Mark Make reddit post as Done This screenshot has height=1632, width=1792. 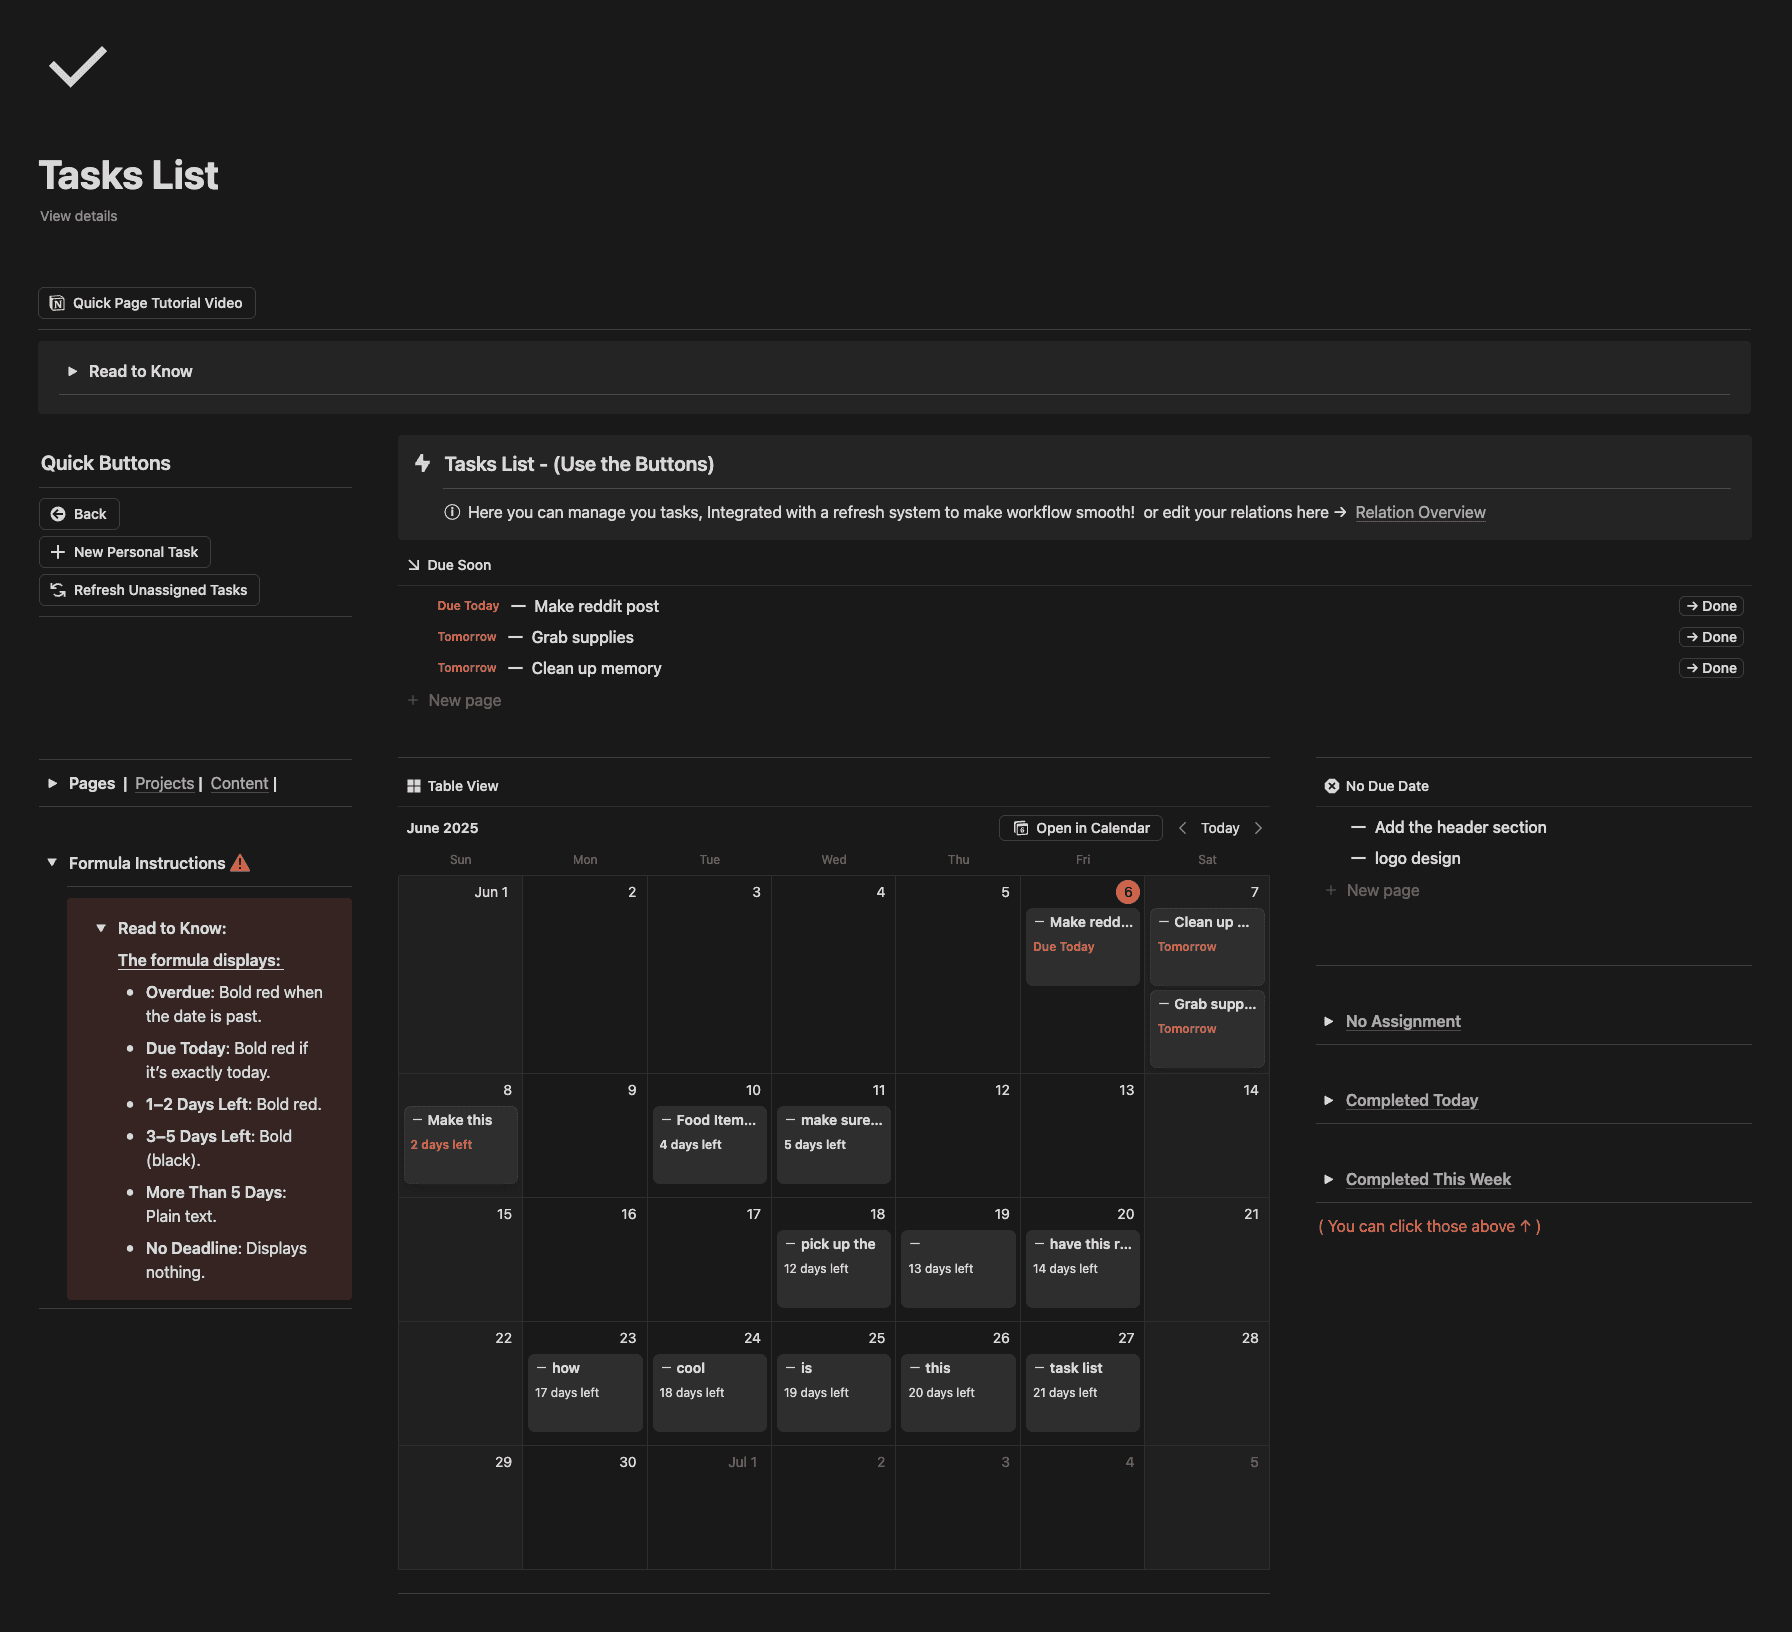tap(1711, 606)
